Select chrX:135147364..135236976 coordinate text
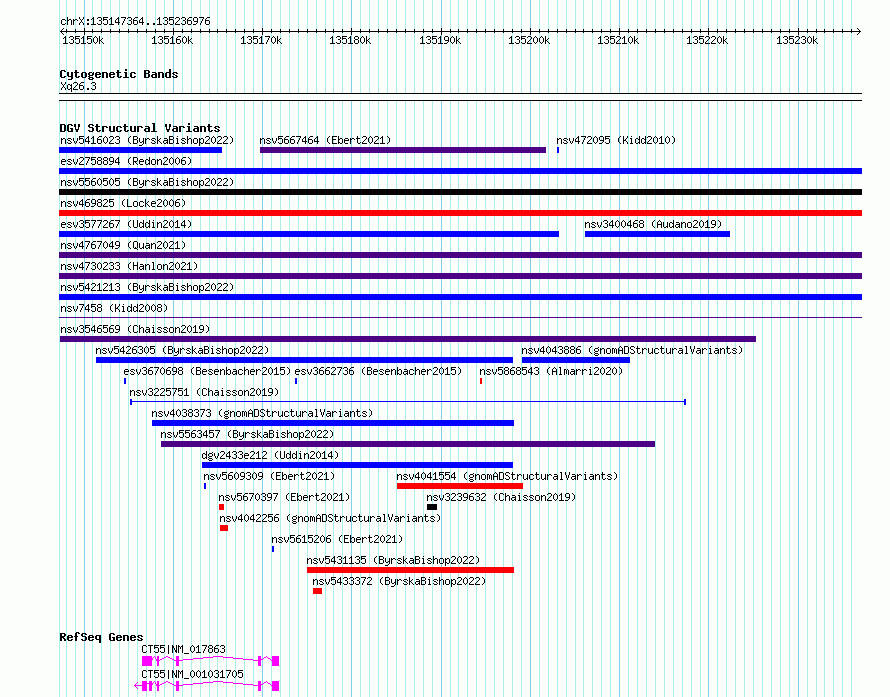The width and height of the screenshot is (890, 697). point(135,21)
